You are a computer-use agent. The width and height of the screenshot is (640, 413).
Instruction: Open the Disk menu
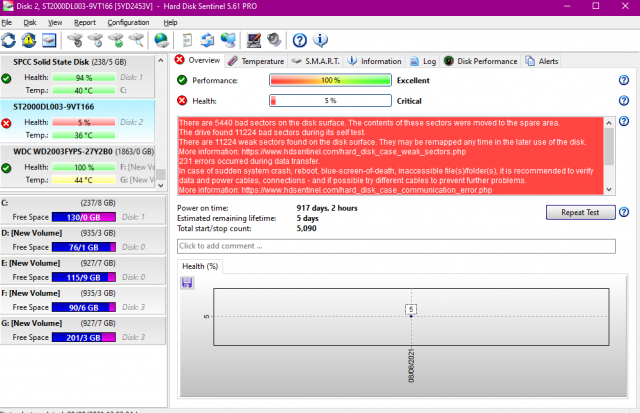point(30,21)
